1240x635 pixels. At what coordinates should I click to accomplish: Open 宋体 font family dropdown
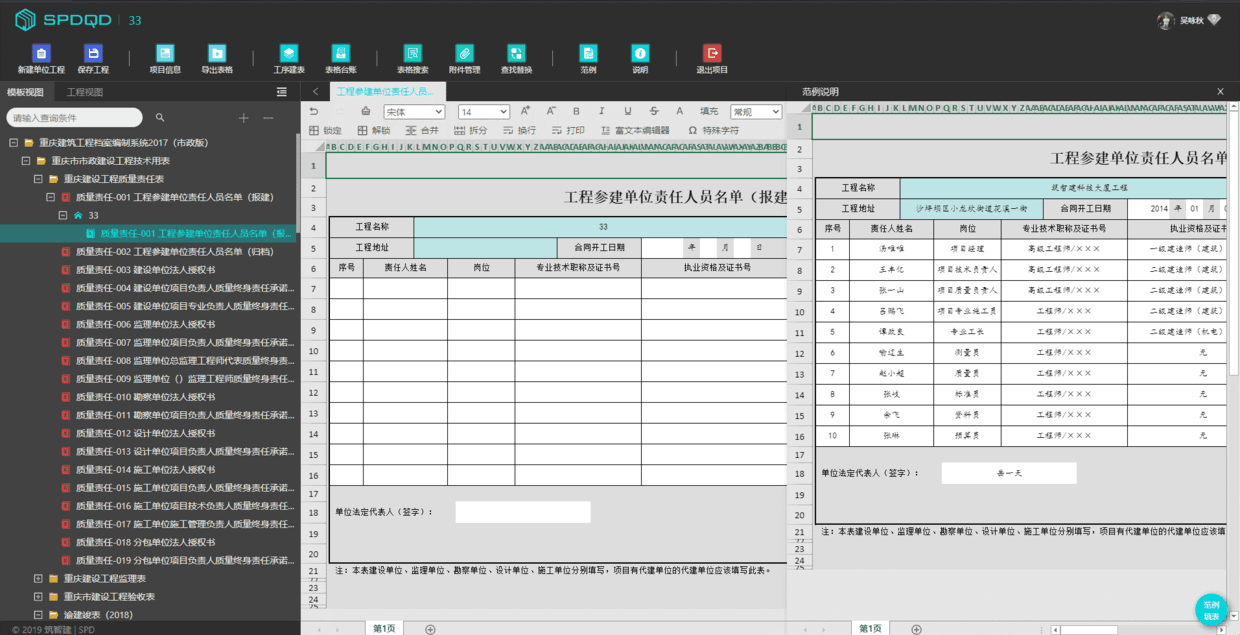click(414, 112)
